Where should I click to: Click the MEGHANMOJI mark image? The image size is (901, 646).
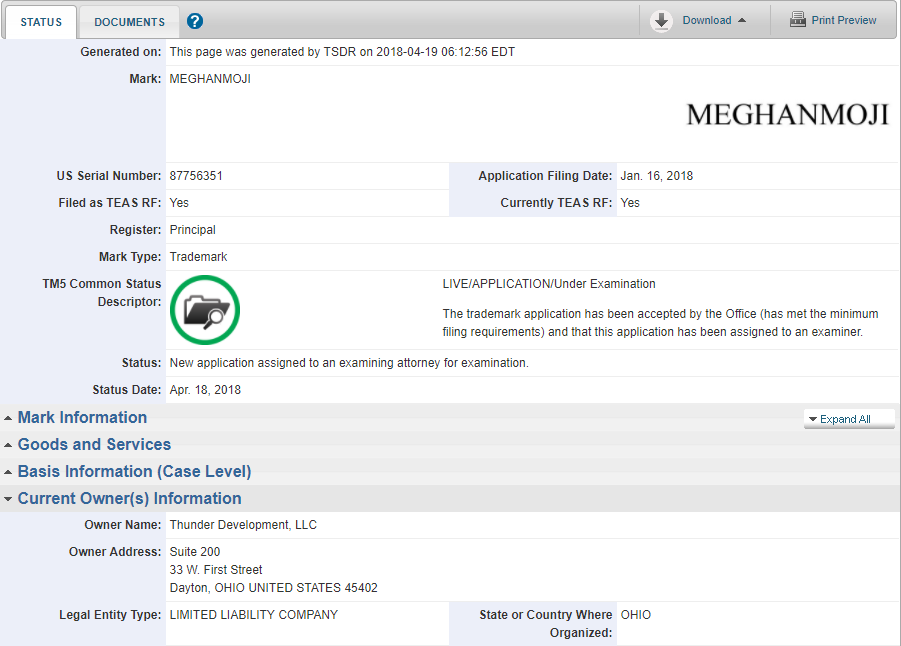coord(787,114)
